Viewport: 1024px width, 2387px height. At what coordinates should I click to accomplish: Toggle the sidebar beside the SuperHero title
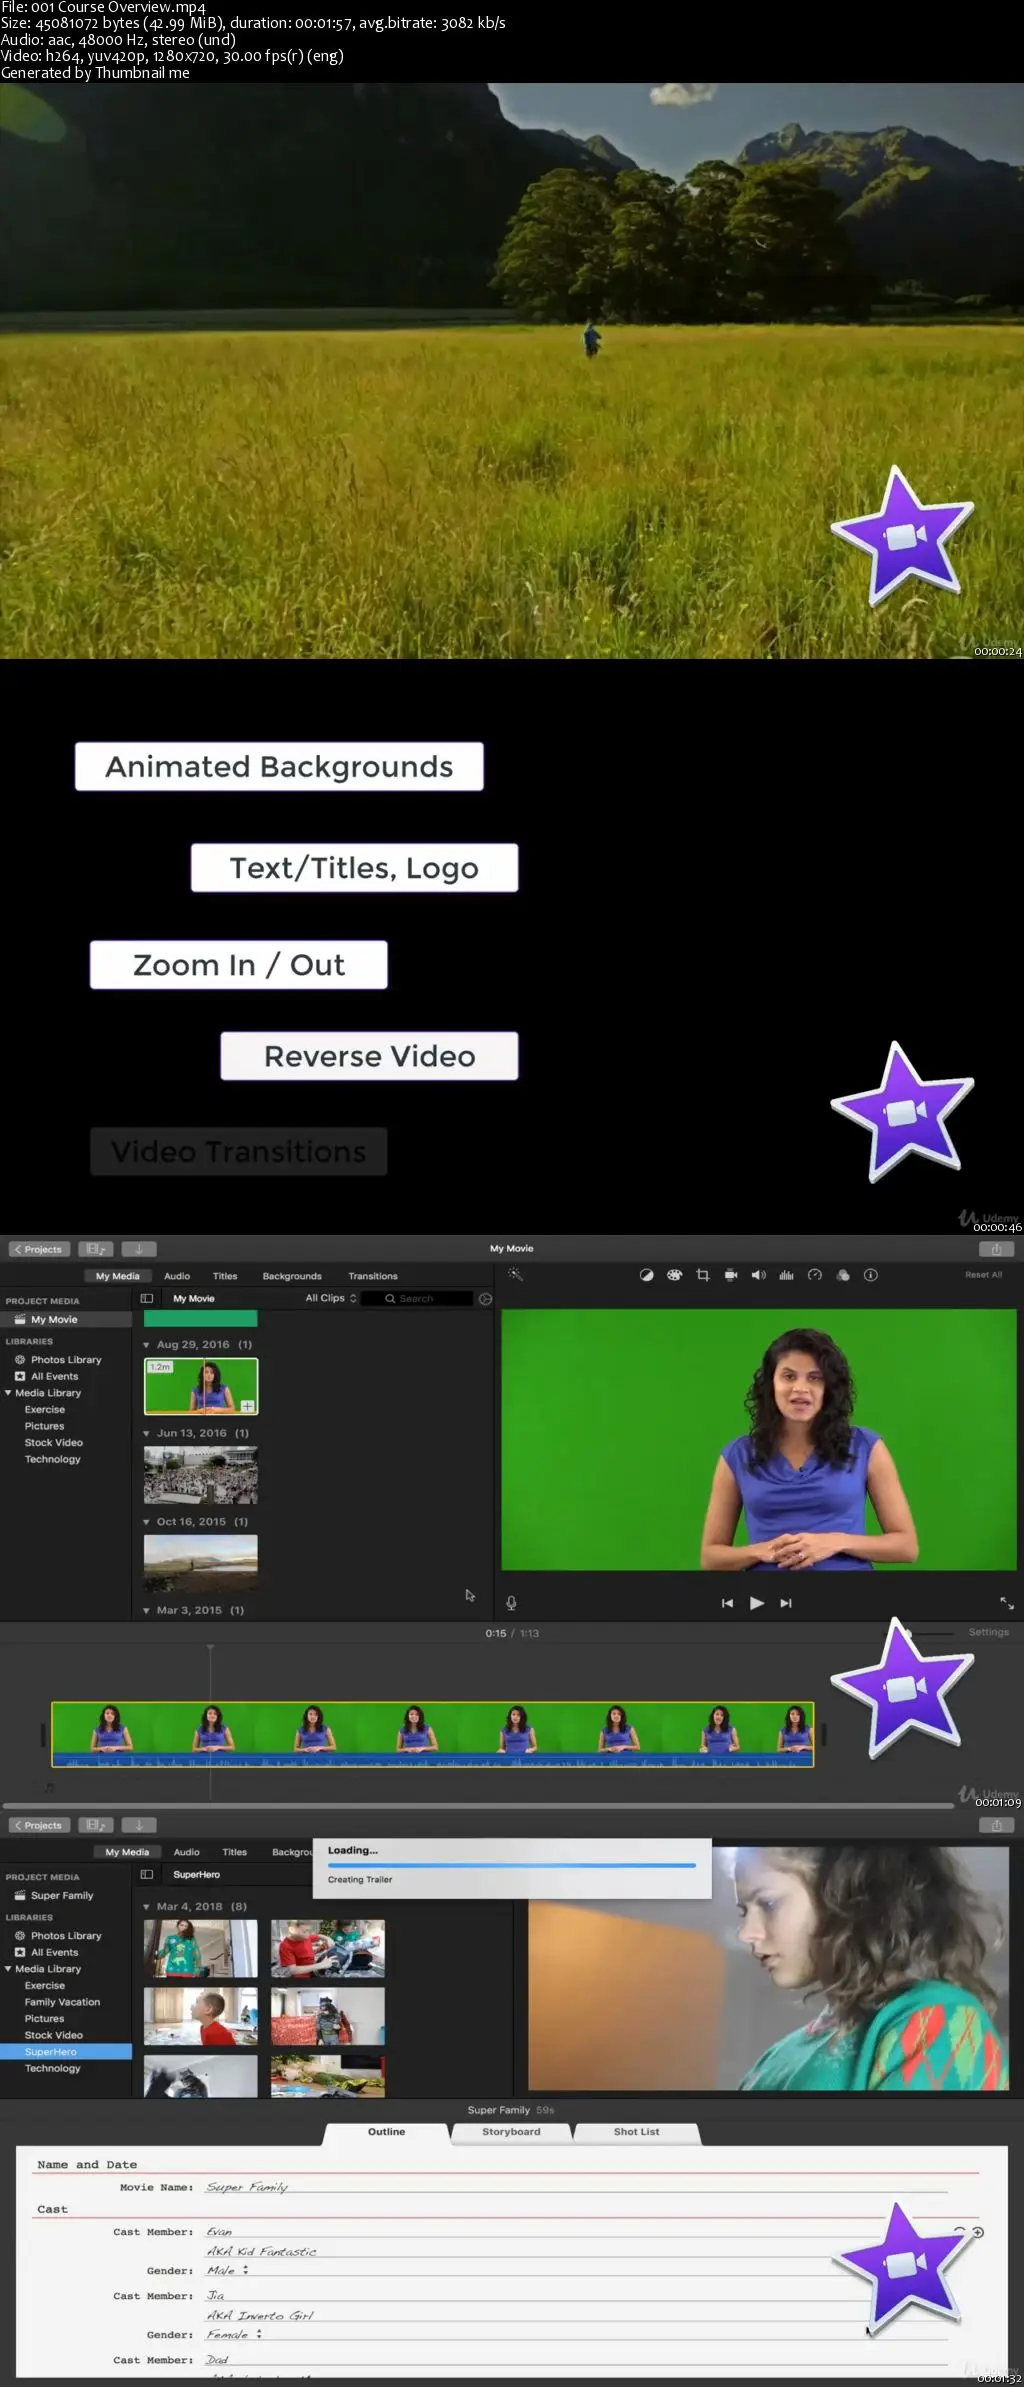click(147, 1874)
